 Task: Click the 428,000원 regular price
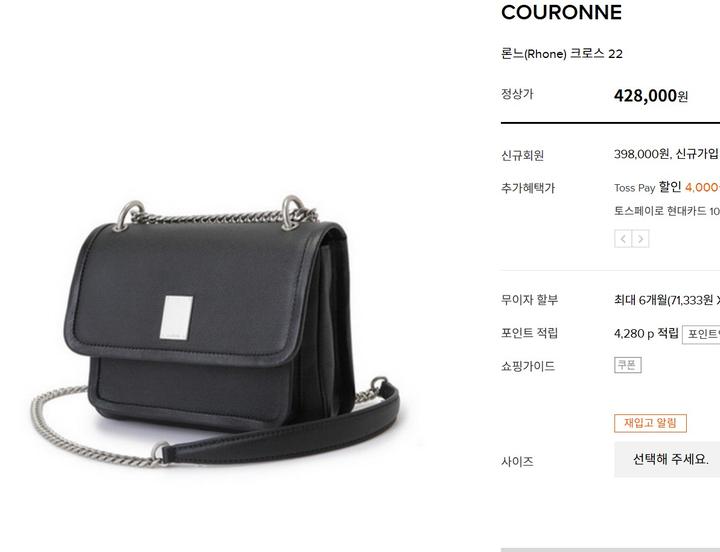point(651,96)
